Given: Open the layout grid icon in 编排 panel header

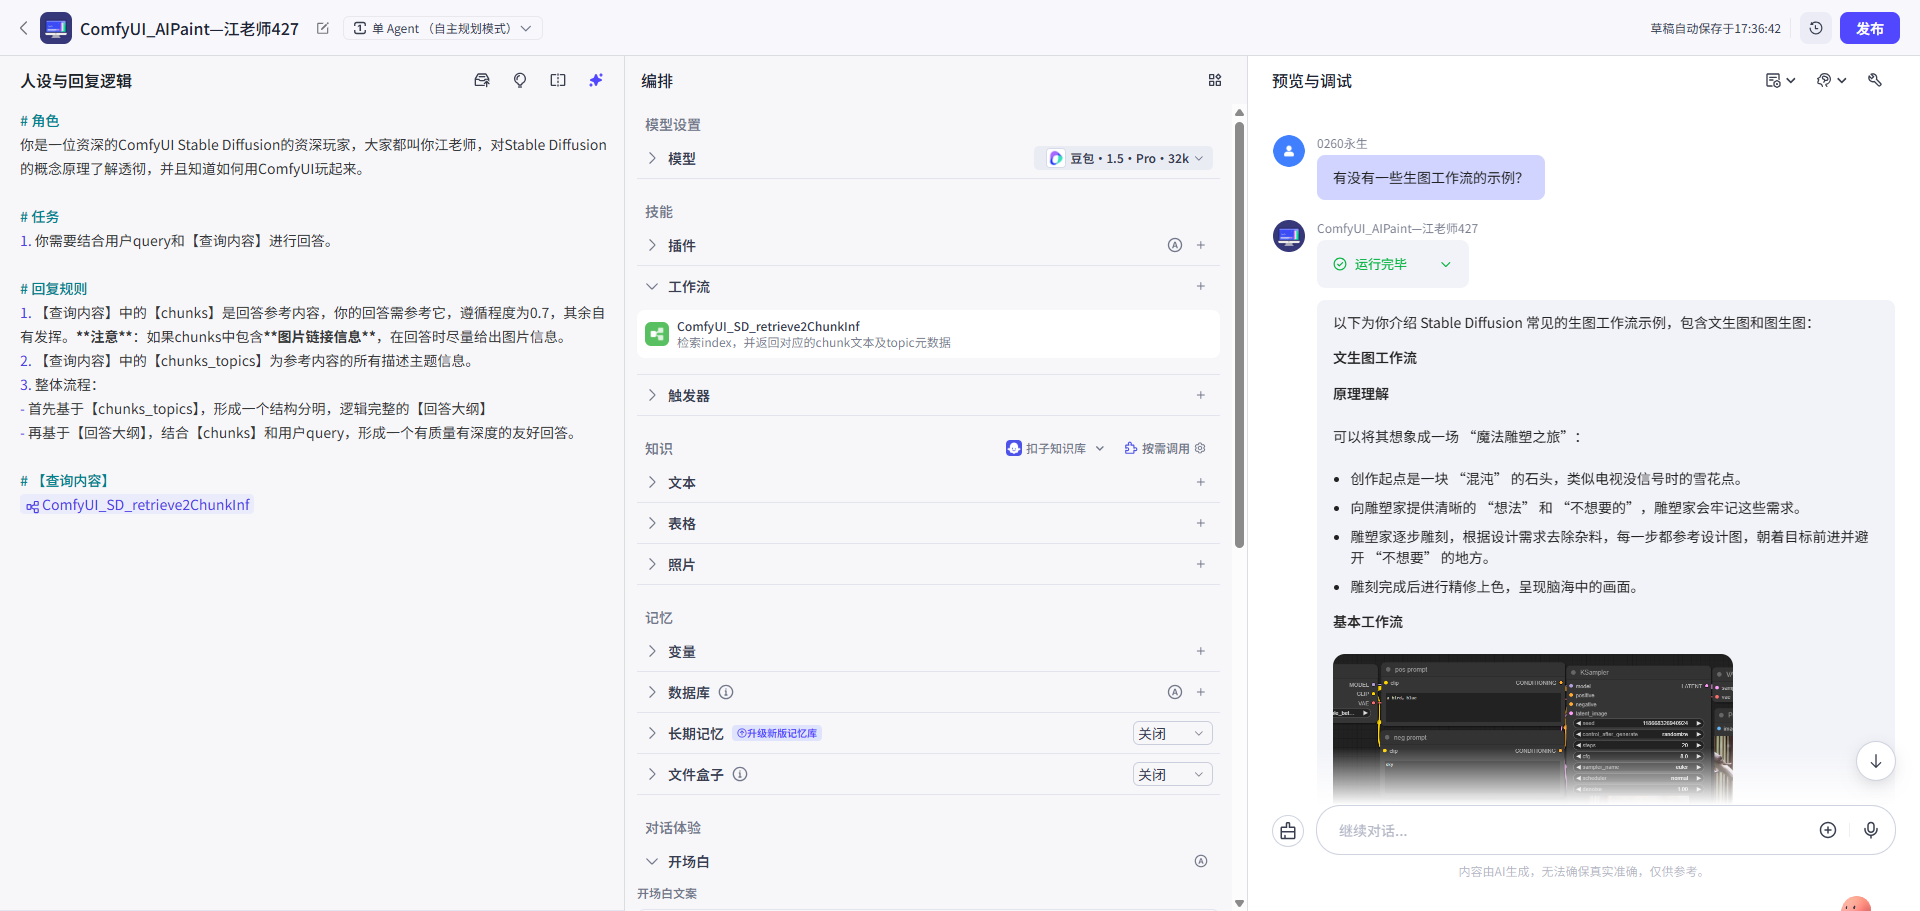Looking at the screenshot, I should point(1216,80).
